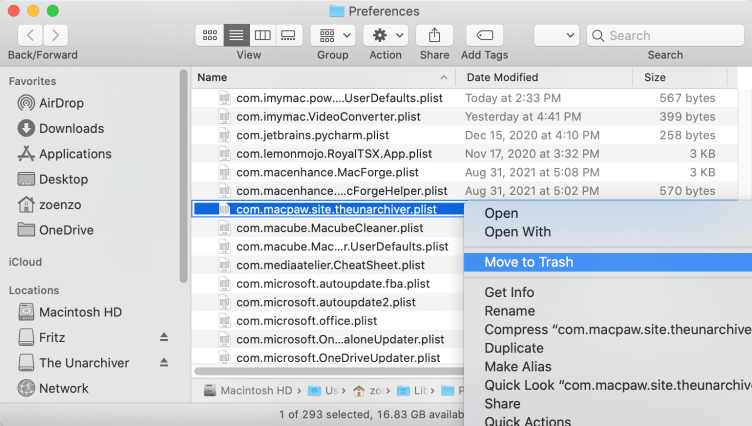Image resolution: width=752 pixels, height=426 pixels.
Task: Select The Unarchiver volume
Action: point(74,363)
